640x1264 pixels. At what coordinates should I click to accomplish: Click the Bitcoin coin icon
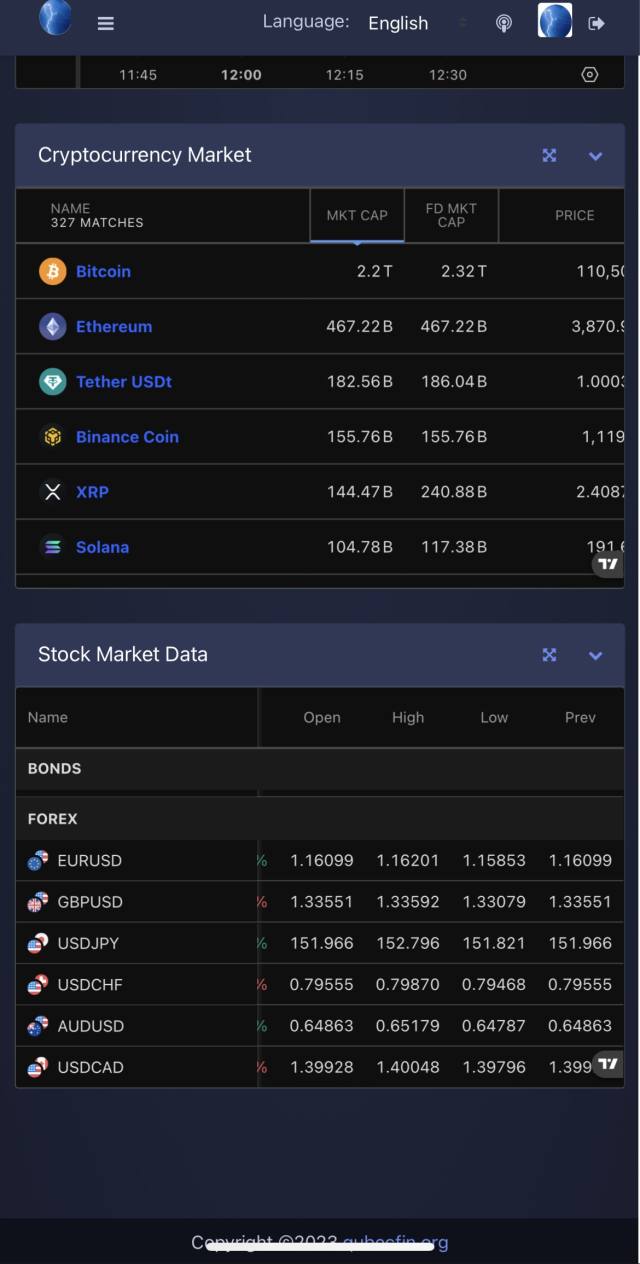[x=52, y=271]
